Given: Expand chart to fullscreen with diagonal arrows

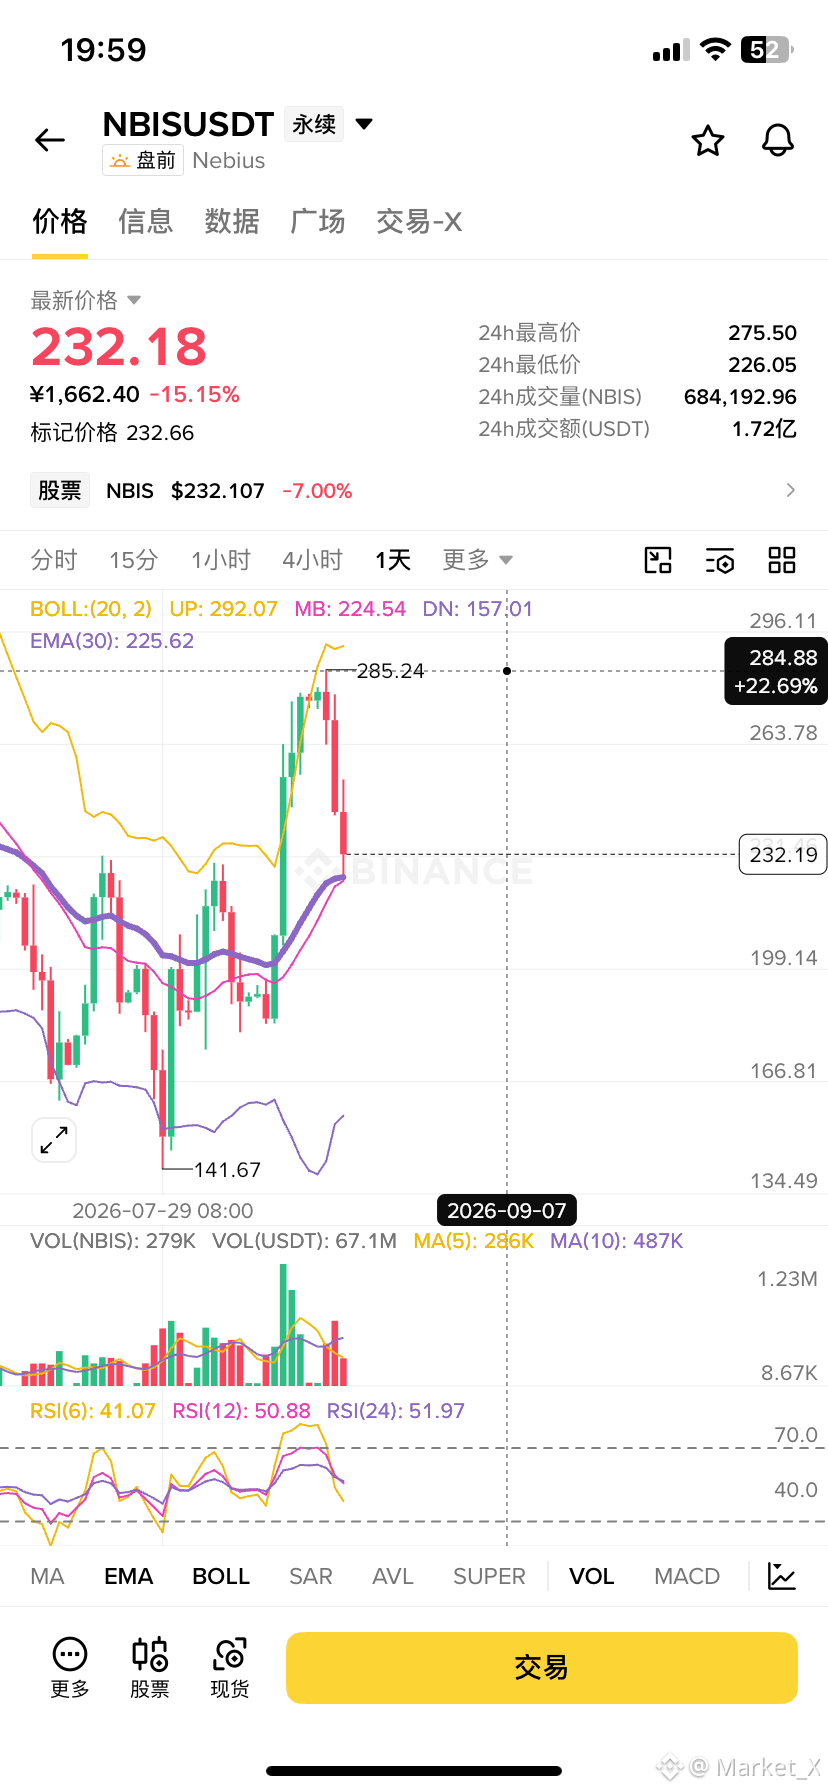Looking at the screenshot, I should (54, 1139).
